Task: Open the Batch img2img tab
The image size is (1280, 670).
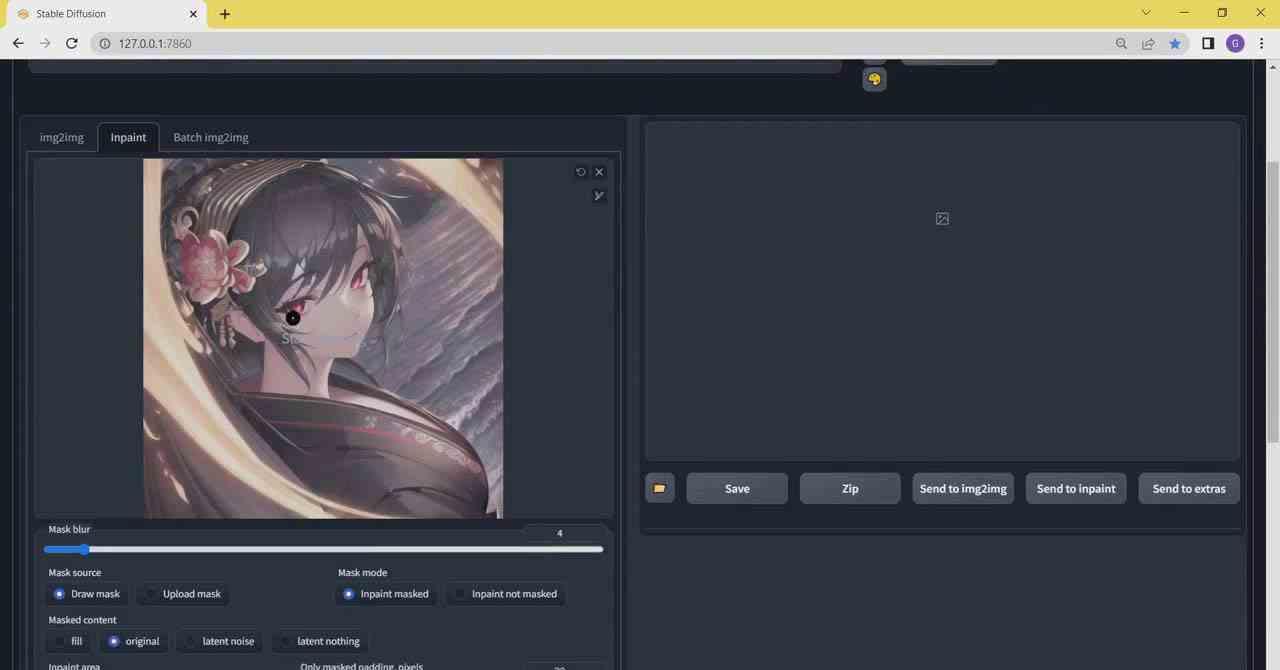Action: (x=210, y=137)
